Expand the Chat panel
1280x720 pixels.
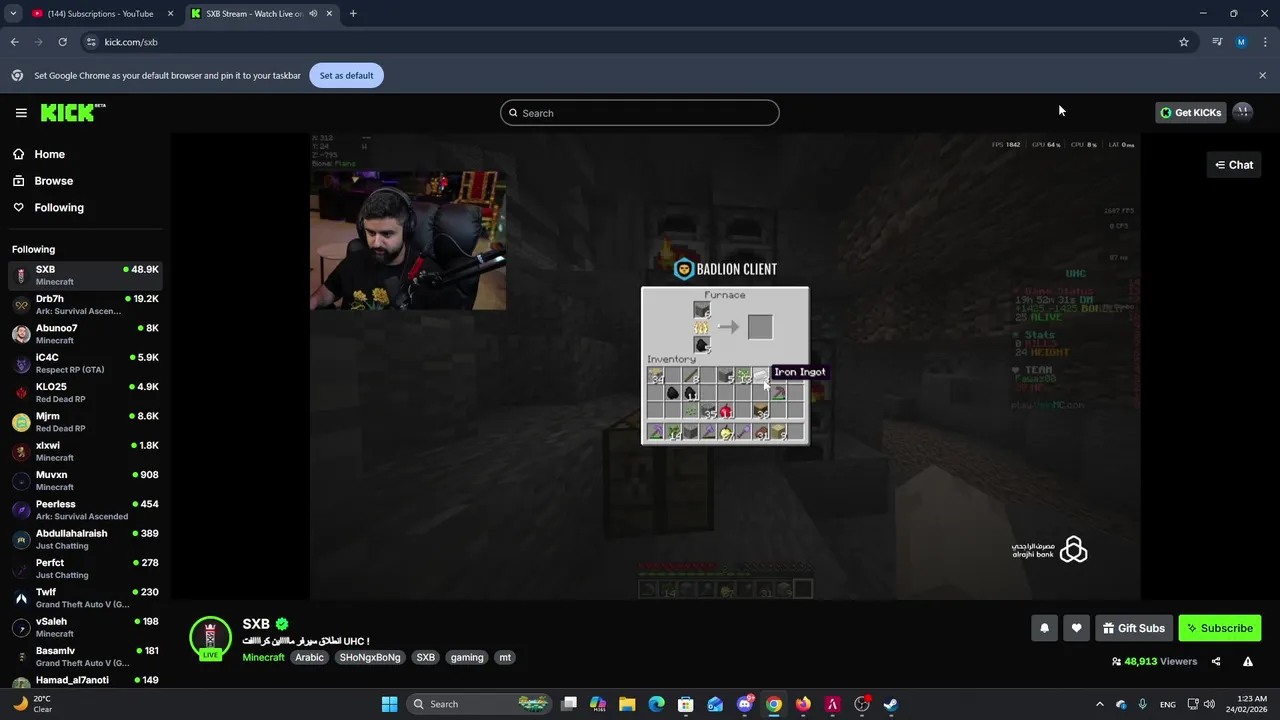pyautogui.click(x=1234, y=165)
